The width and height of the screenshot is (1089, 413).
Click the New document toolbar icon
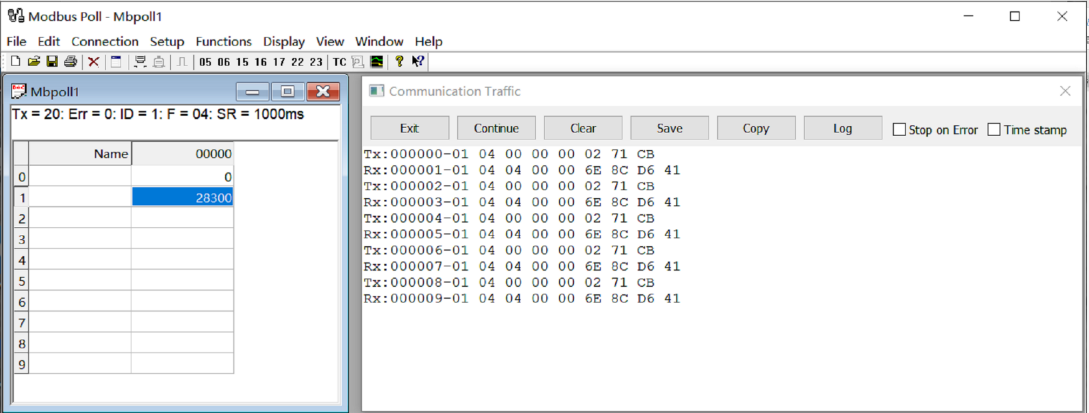pos(15,62)
